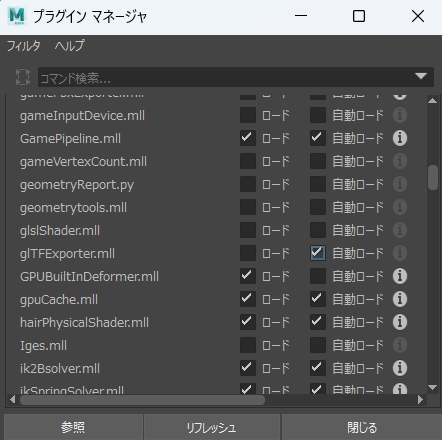Select the gameVertexCount.mll name
The height and width of the screenshot is (440, 442).
[x=83, y=162]
